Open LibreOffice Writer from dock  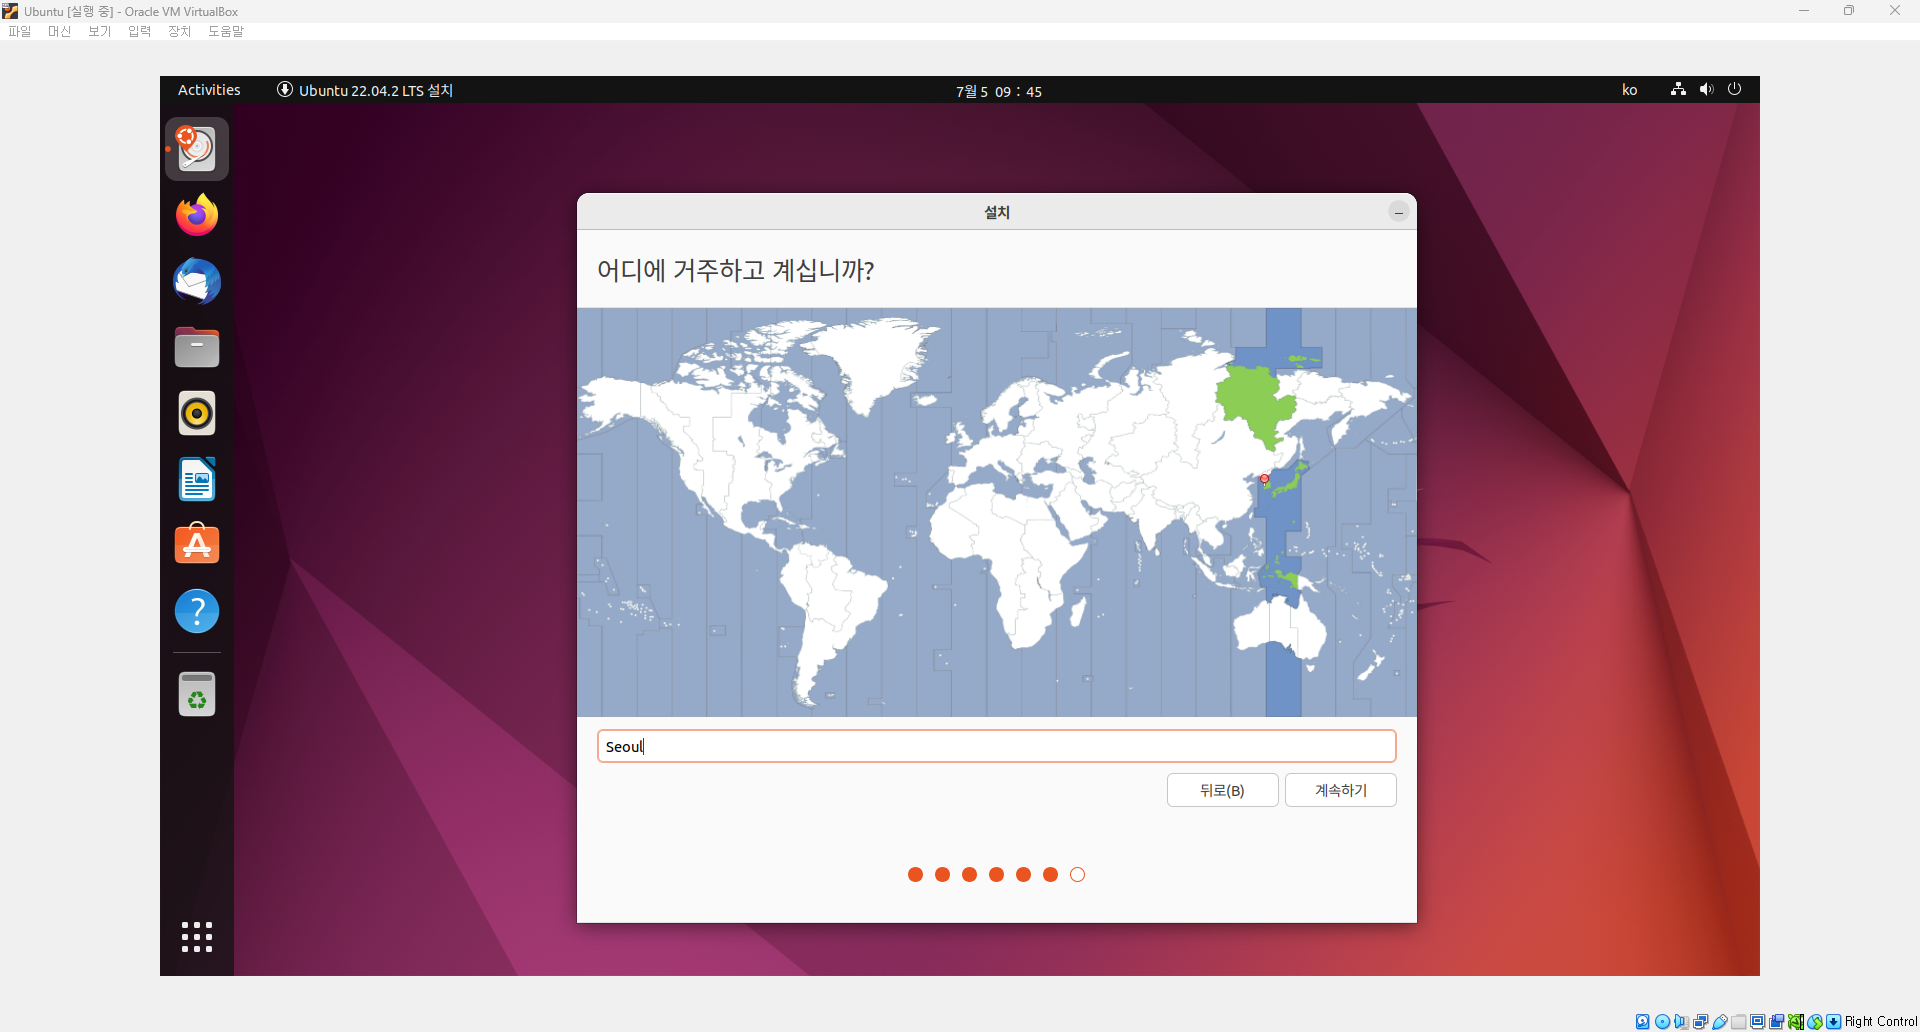tap(197, 479)
